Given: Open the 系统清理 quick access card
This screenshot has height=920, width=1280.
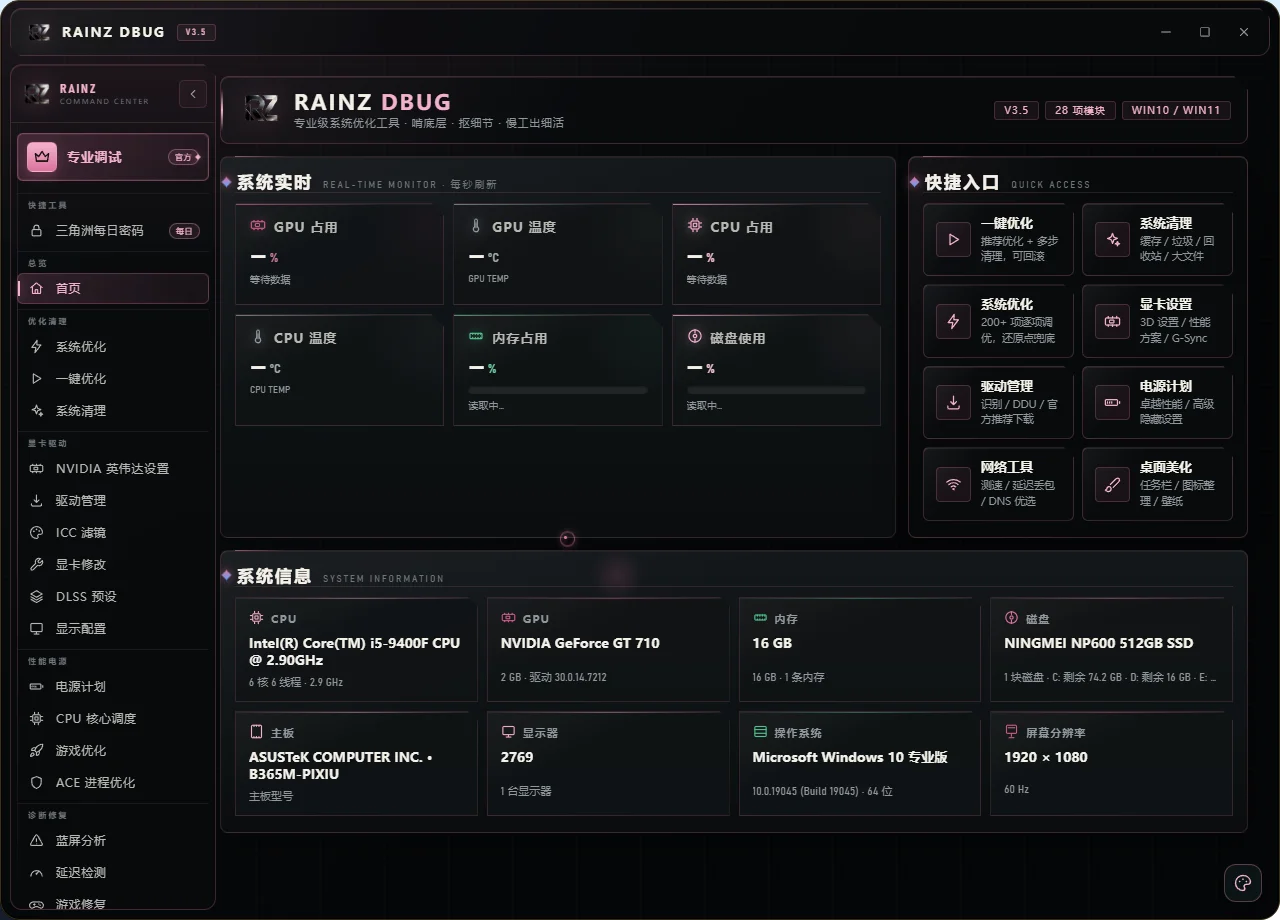Looking at the screenshot, I should point(1157,239).
